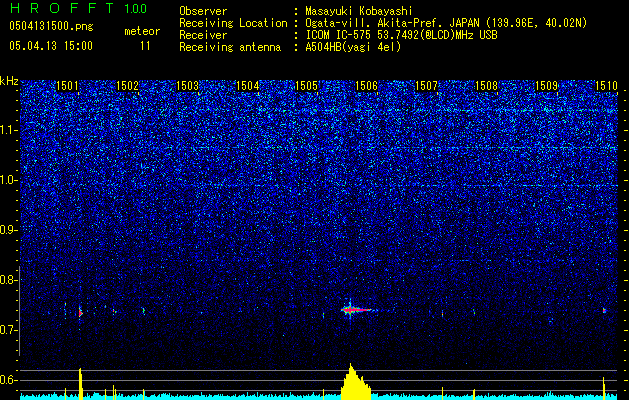Click the 'Receiving Location' label
The width and height of the screenshot is (629, 400).
[233, 23]
